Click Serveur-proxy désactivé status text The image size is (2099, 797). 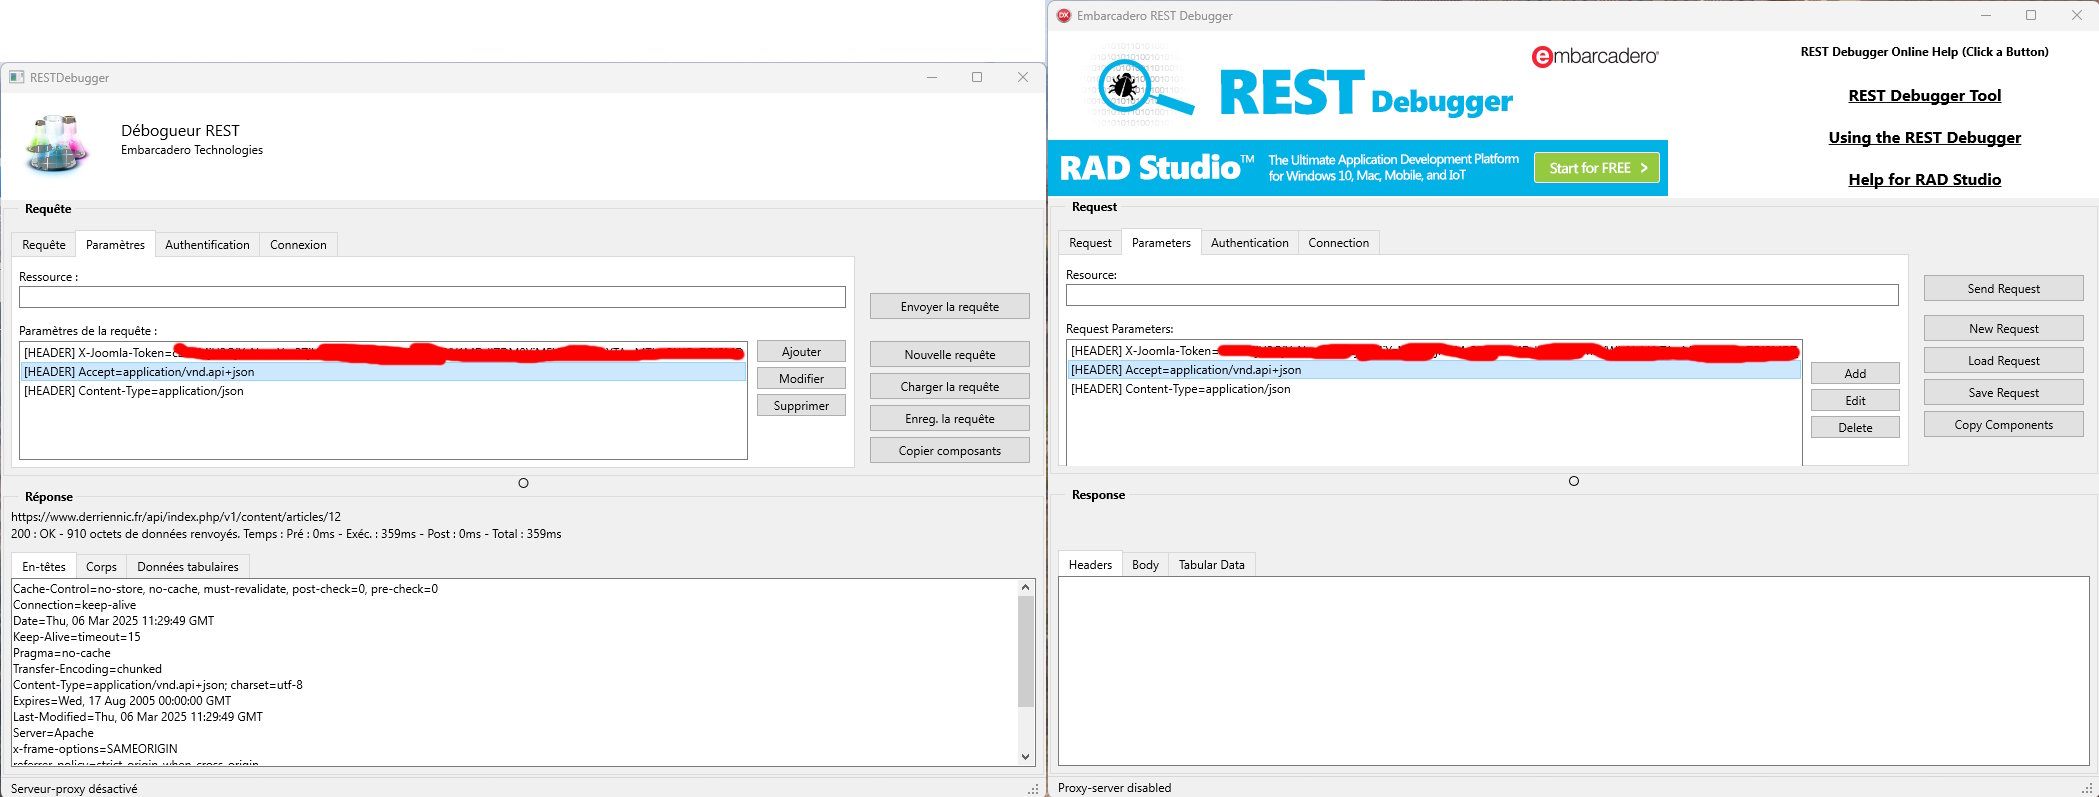tap(74, 788)
